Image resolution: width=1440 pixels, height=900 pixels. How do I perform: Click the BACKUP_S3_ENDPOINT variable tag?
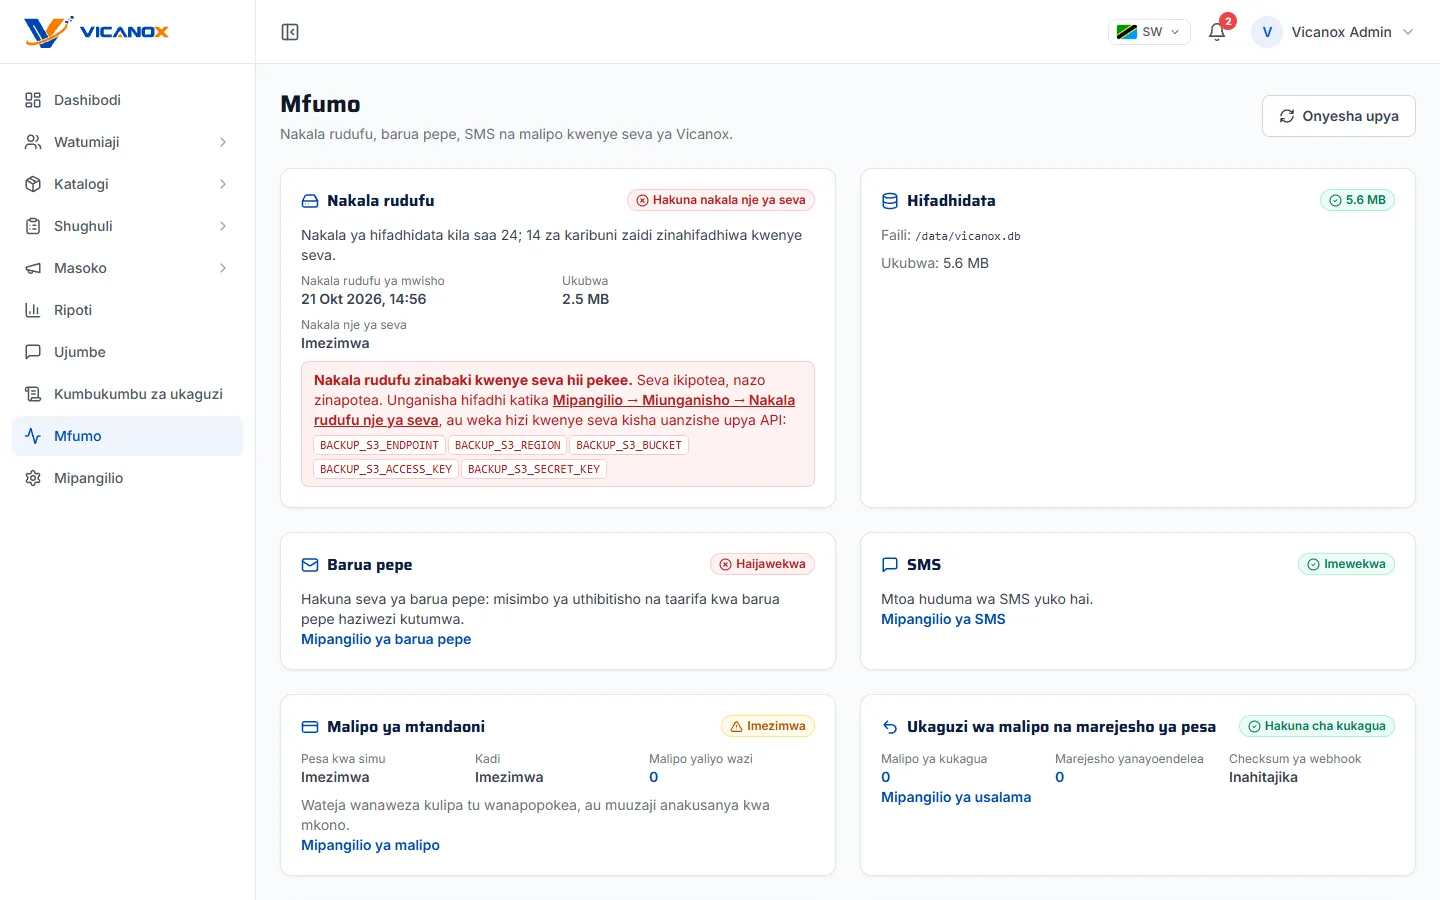point(379,445)
